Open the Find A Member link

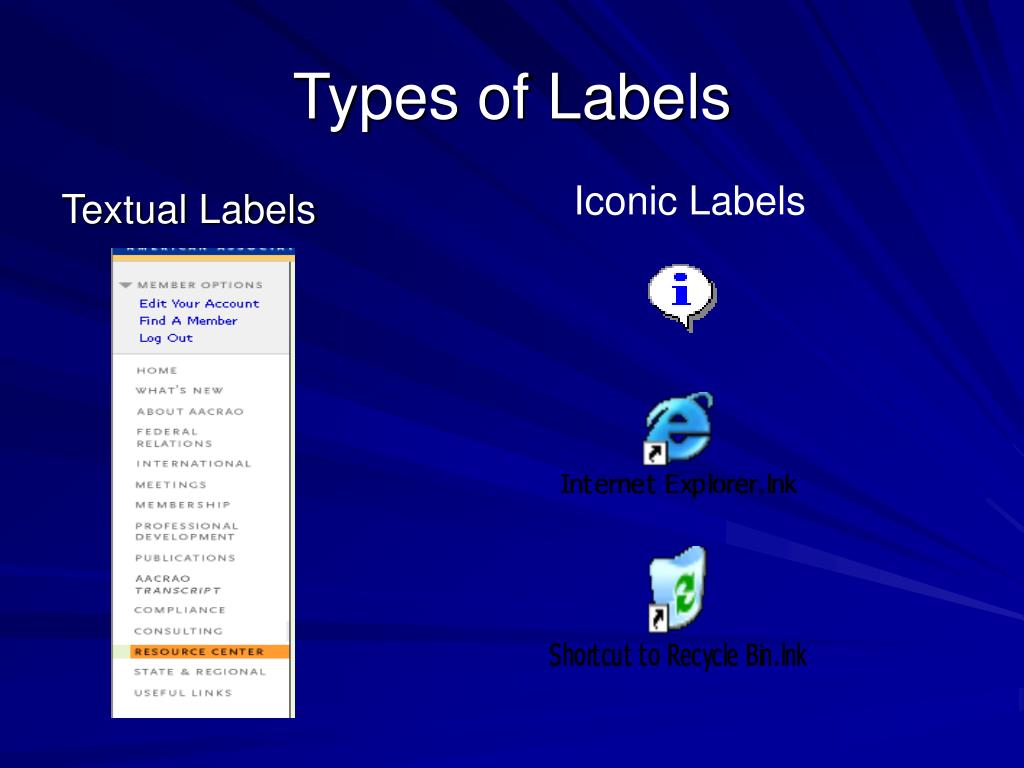coord(188,321)
